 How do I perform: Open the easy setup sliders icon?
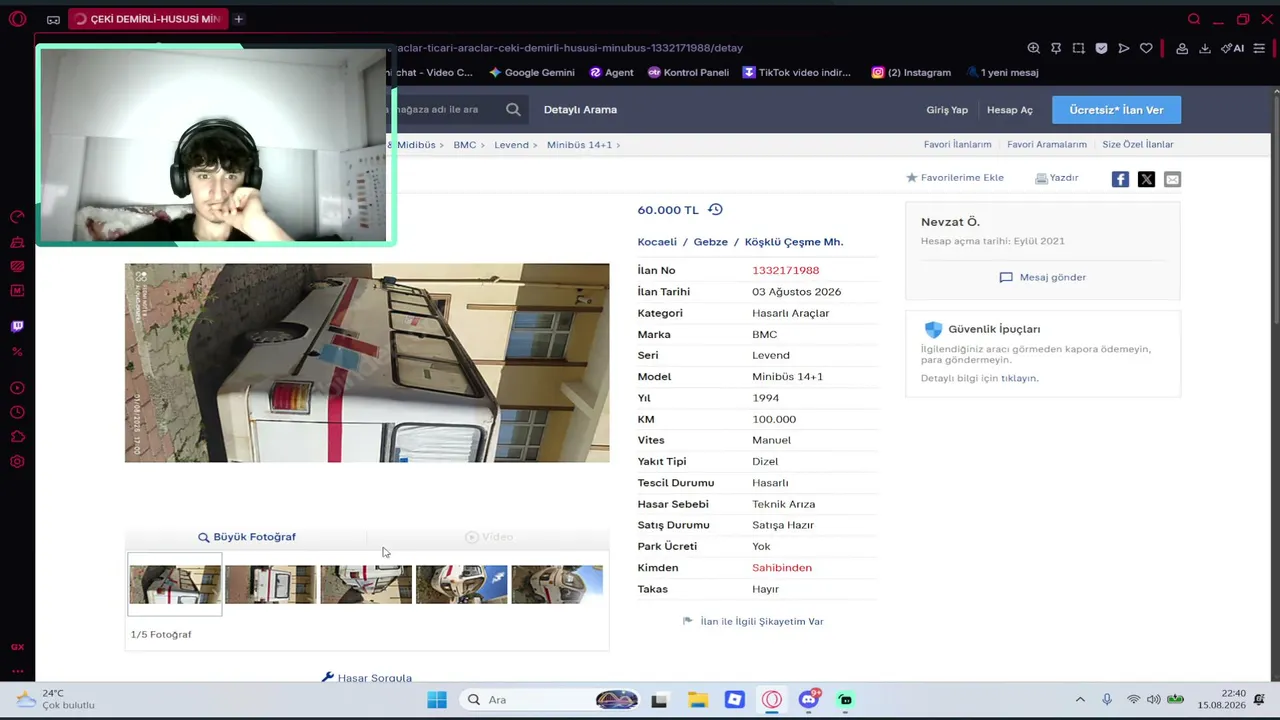tap(1260, 48)
